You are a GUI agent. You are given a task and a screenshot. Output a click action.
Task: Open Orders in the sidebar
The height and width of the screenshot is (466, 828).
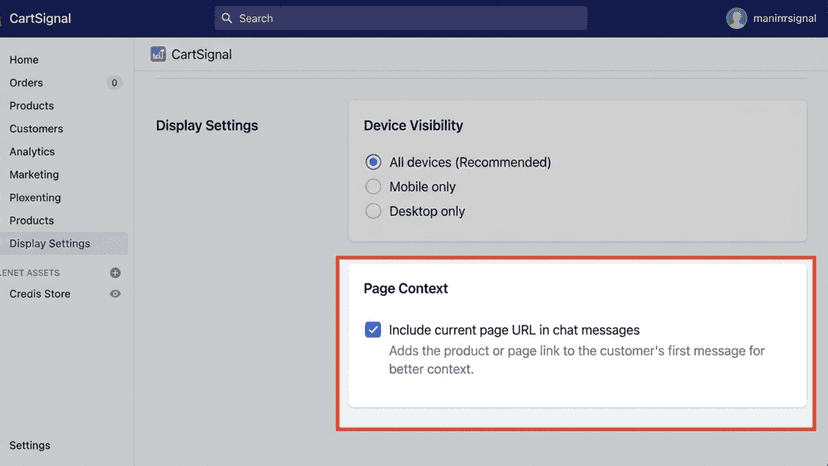(26, 83)
